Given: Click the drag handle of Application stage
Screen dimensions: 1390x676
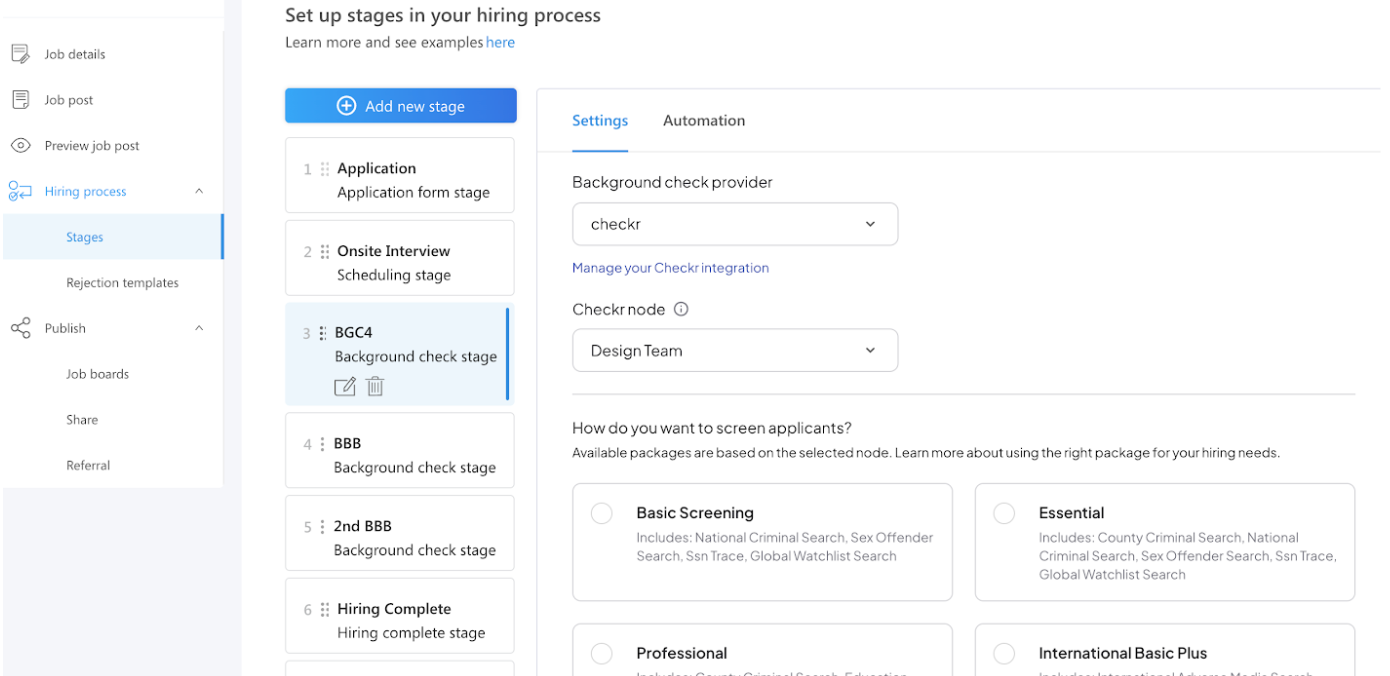Looking at the screenshot, I should click(x=325, y=169).
